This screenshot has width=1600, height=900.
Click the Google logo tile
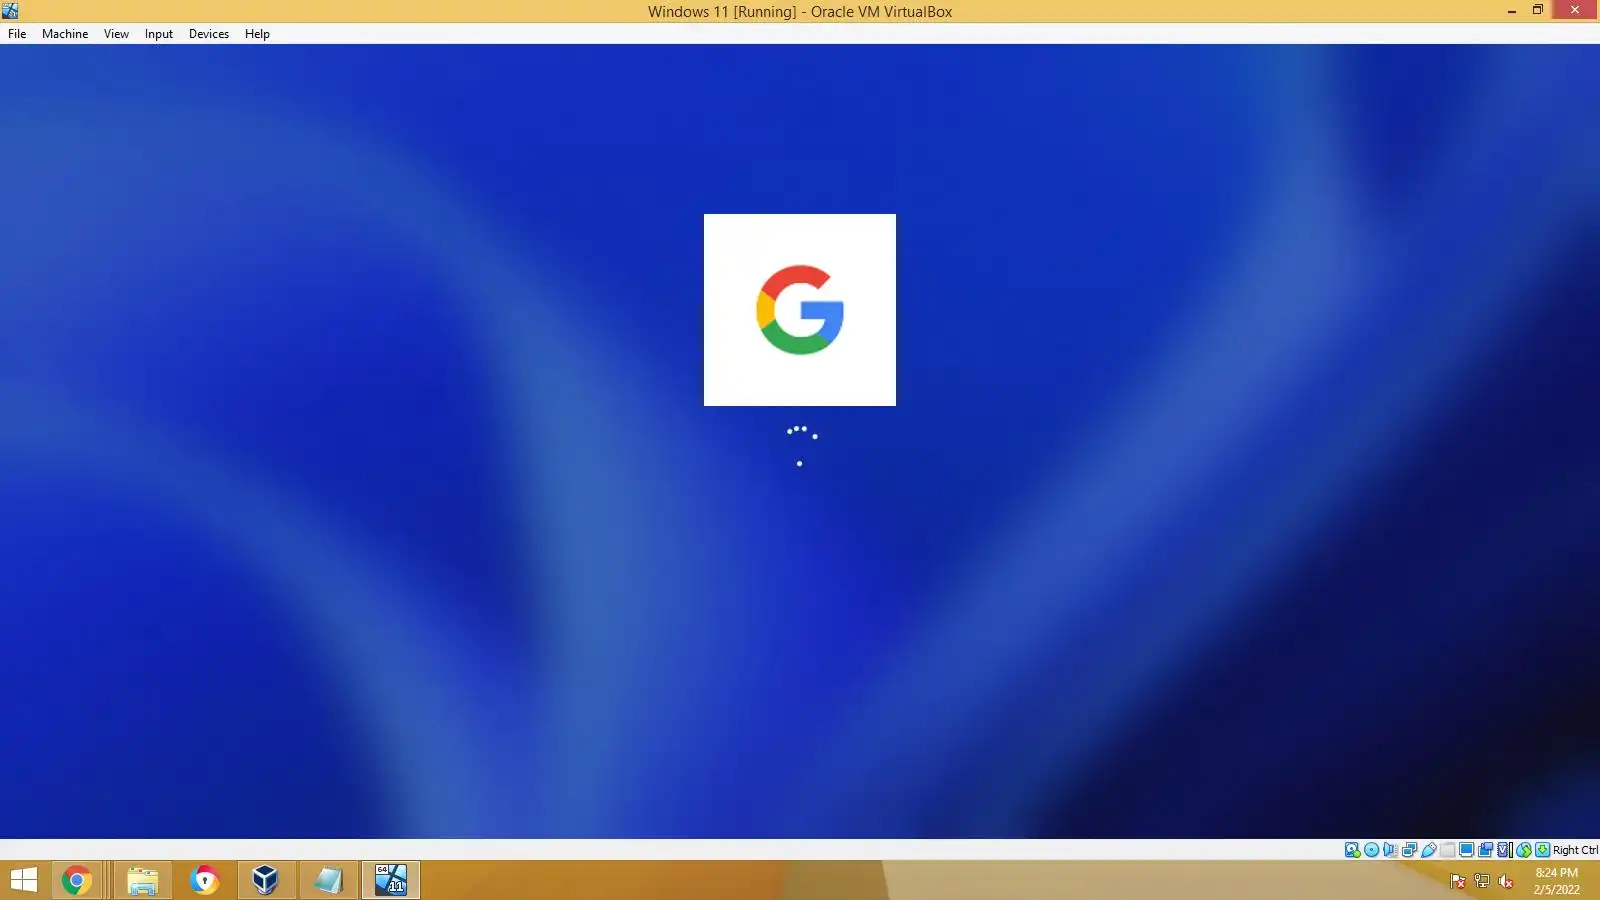tap(800, 310)
